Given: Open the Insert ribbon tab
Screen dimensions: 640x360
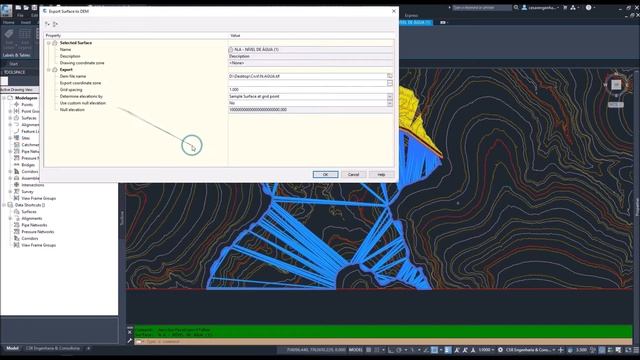Looking at the screenshot, I should (x=26, y=22).
